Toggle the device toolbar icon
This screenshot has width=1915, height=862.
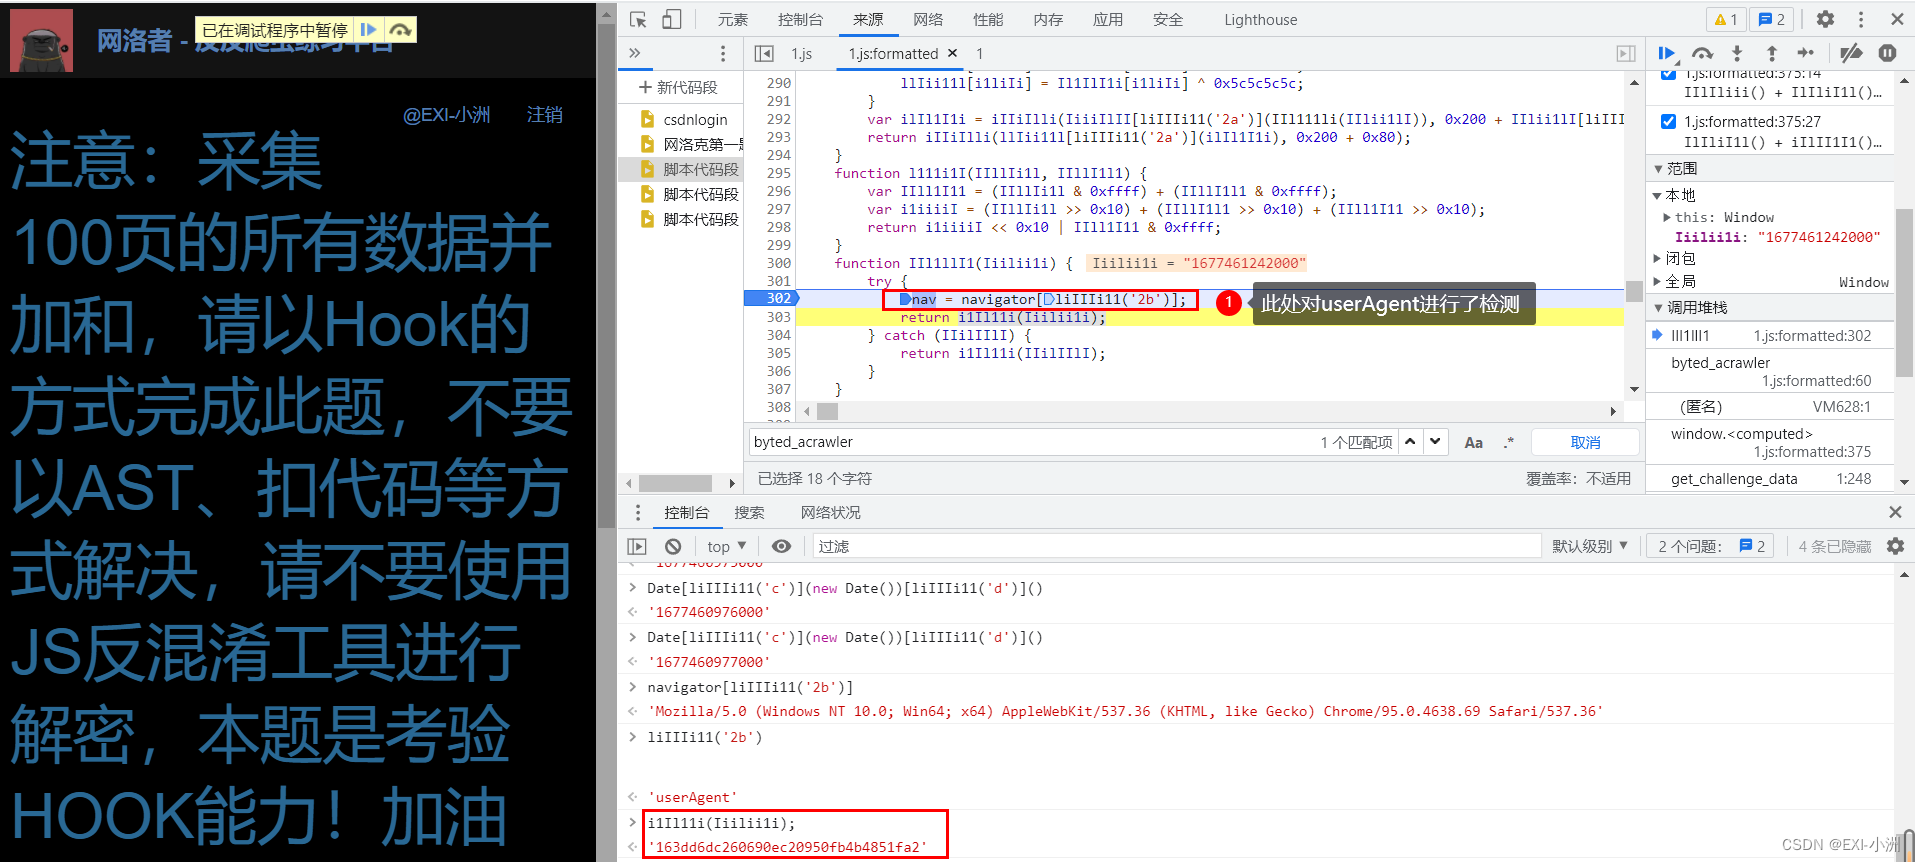[x=672, y=19]
